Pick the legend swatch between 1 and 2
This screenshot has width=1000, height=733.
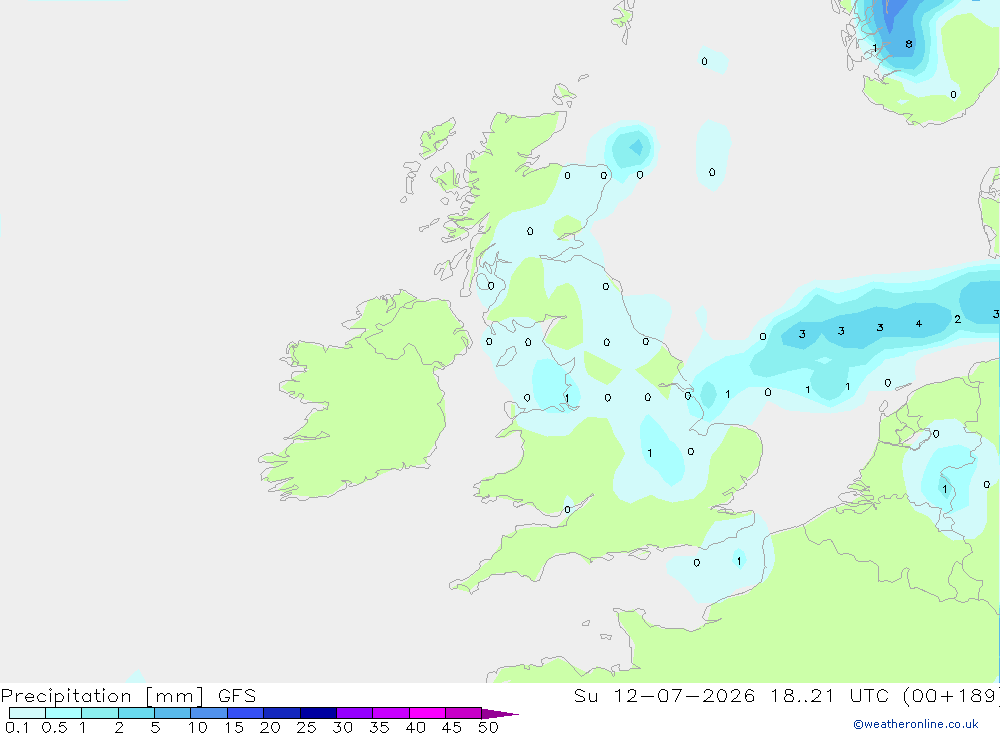[99, 713]
